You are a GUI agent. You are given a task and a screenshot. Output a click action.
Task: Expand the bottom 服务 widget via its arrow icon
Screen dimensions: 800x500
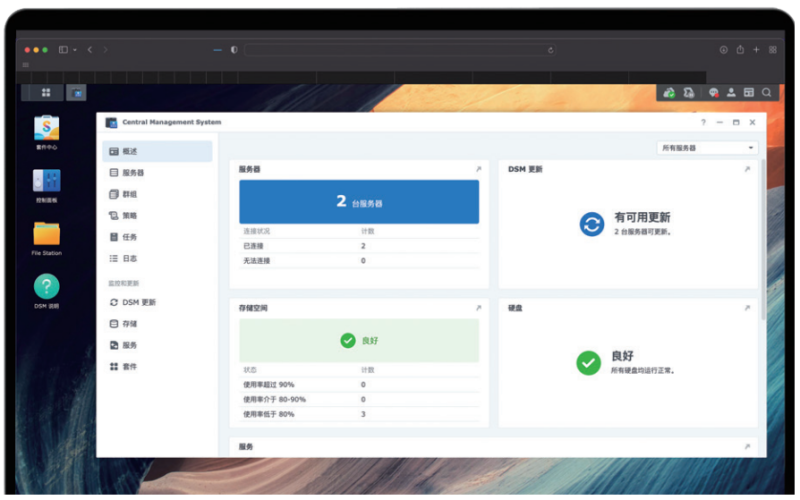747,446
